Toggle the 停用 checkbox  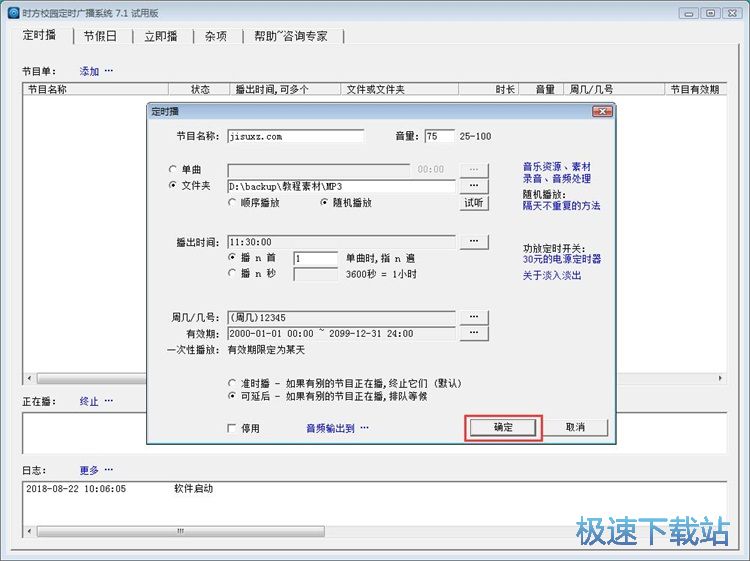point(232,428)
